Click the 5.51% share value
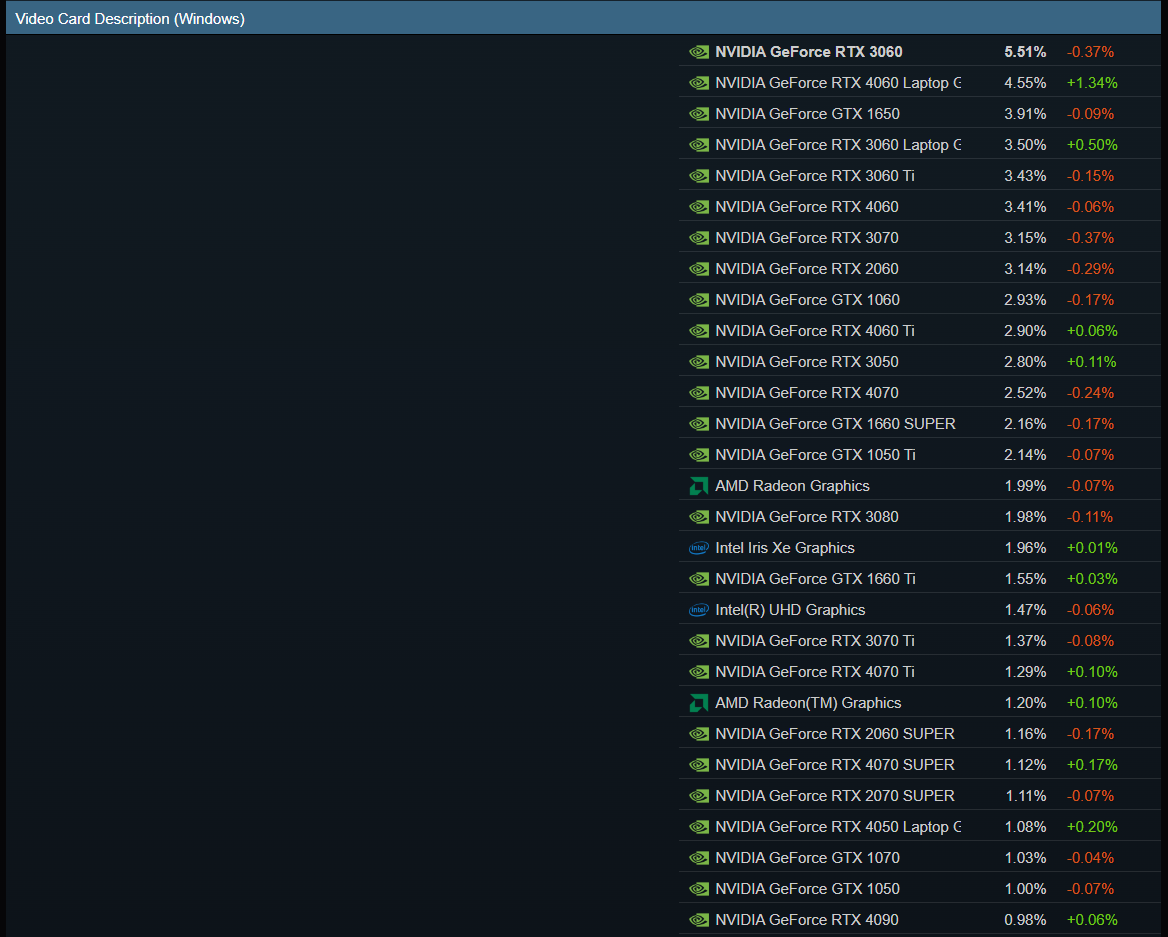Screen dimensions: 1168x937 click(1025, 52)
